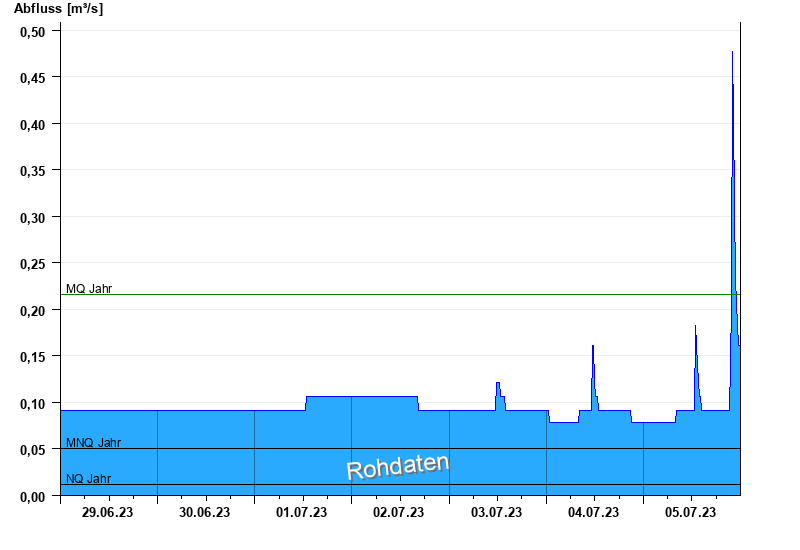This screenshot has width=800, height=550.
Task: Click the MQ Jahr line label
Action: click(89, 289)
